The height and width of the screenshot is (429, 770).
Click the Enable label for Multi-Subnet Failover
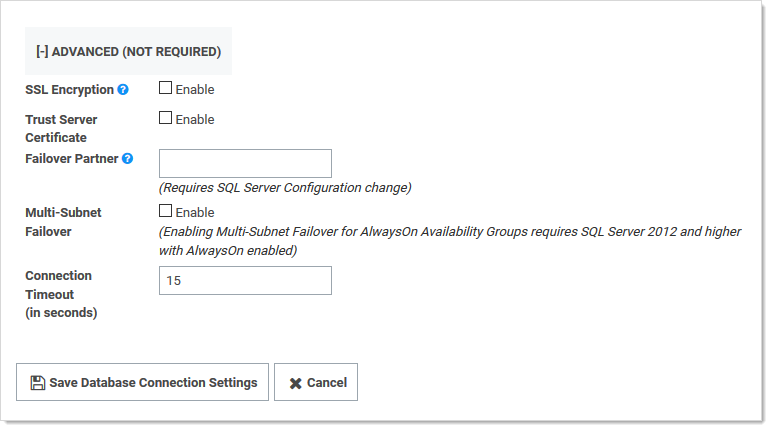195,213
